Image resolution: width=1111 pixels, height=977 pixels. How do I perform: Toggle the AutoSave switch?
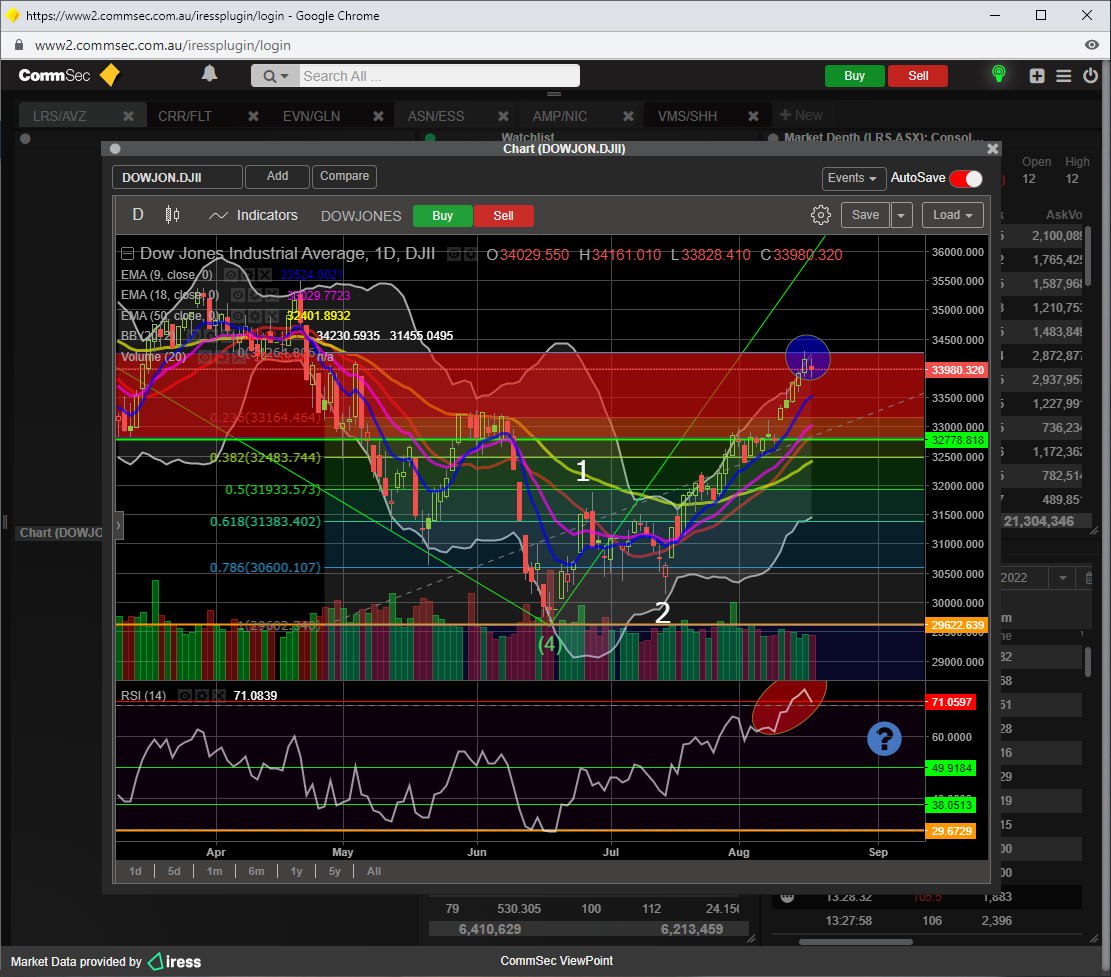point(965,178)
